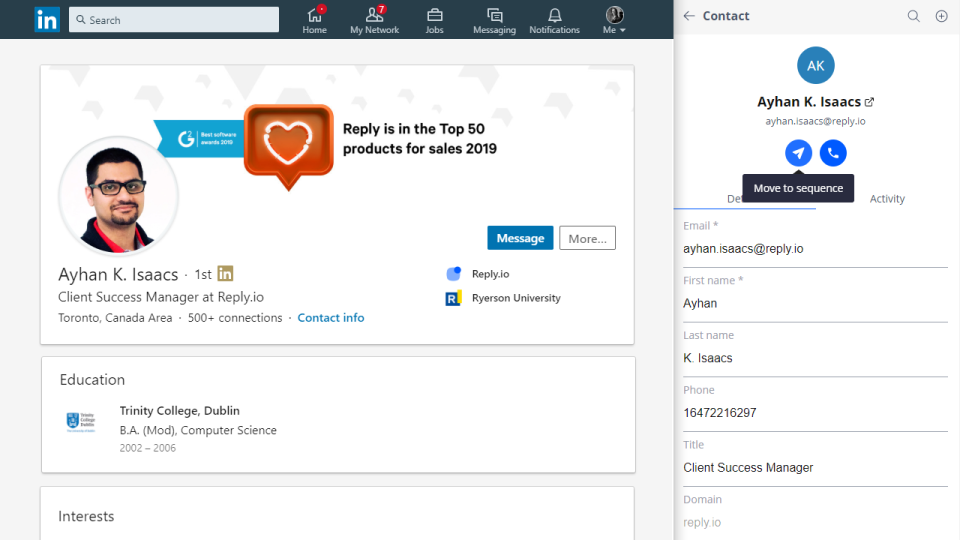The image size is (960, 540).
Task: Click the LinkedIn premium badge icon
Action: [225, 273]
